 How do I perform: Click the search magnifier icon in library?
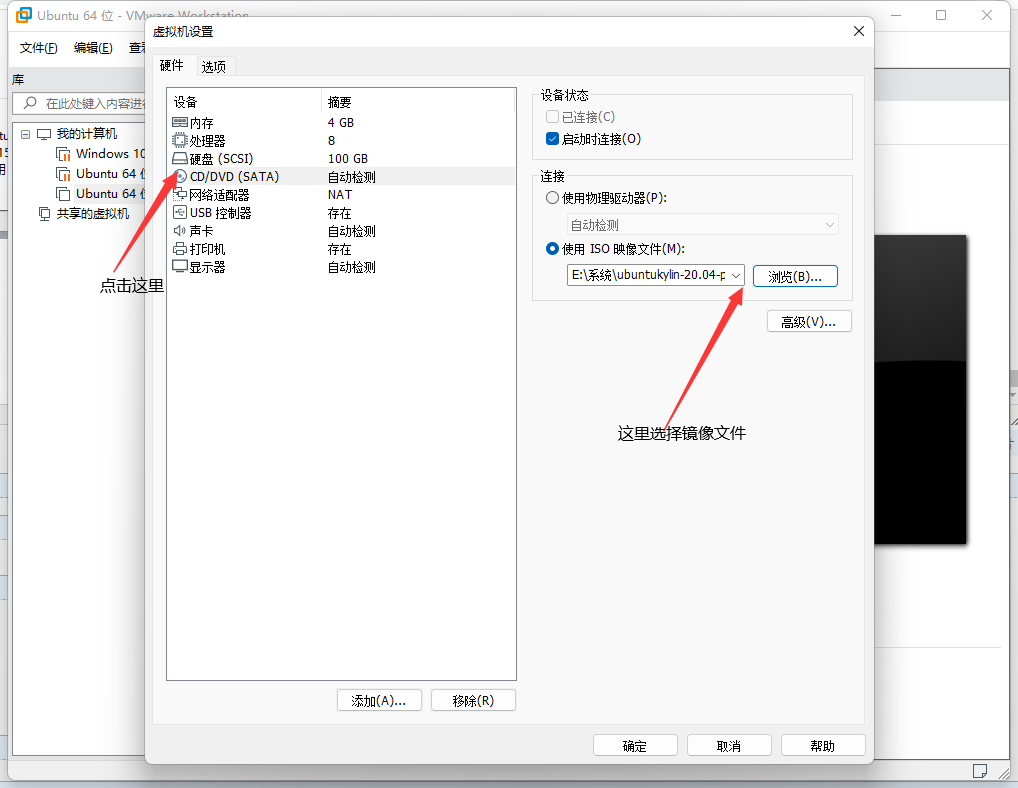click(30, 103)
